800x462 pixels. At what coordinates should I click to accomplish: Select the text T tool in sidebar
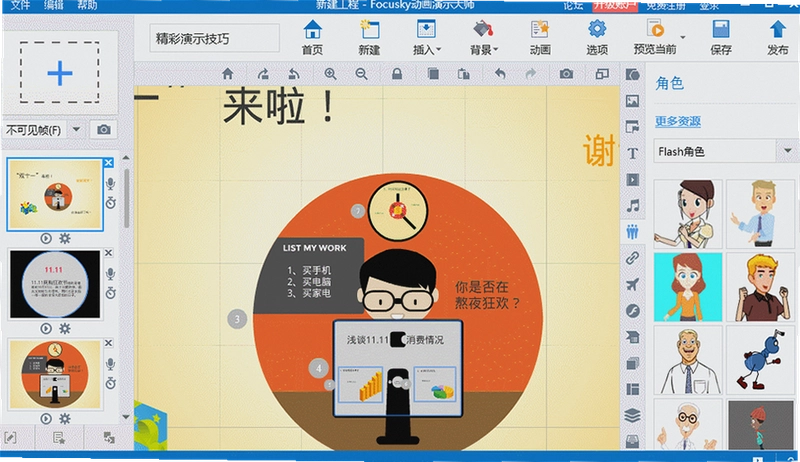633,153
